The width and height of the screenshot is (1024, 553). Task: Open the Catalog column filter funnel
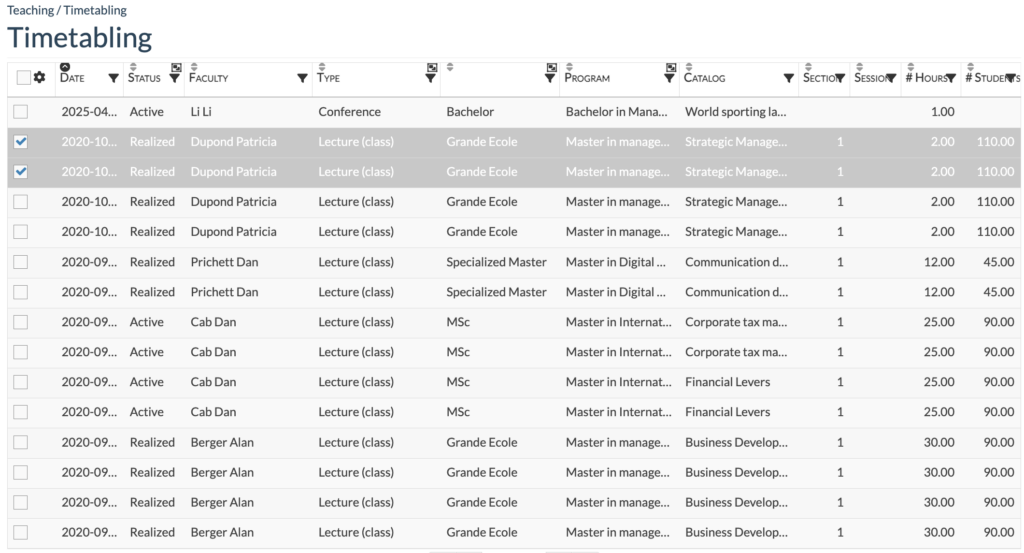click(788, 78)
